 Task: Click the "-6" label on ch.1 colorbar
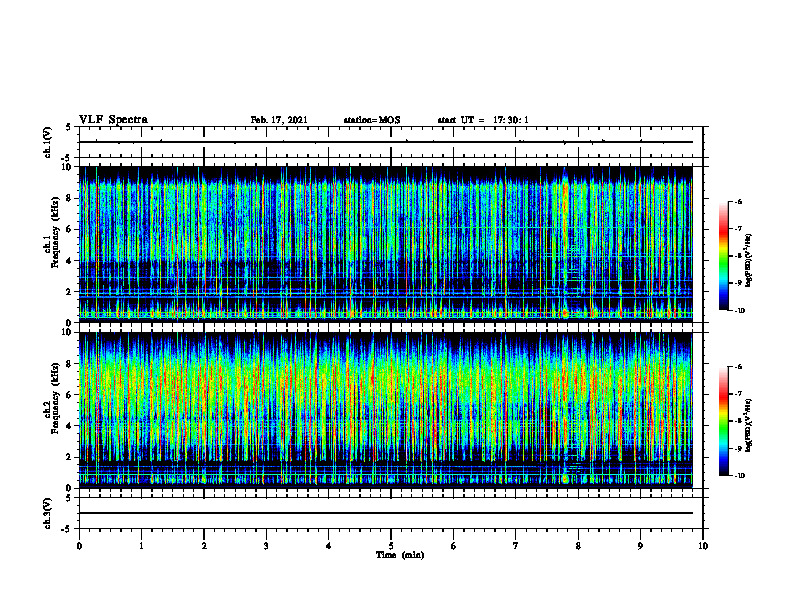pyautogui.click(x=738, y=202)
